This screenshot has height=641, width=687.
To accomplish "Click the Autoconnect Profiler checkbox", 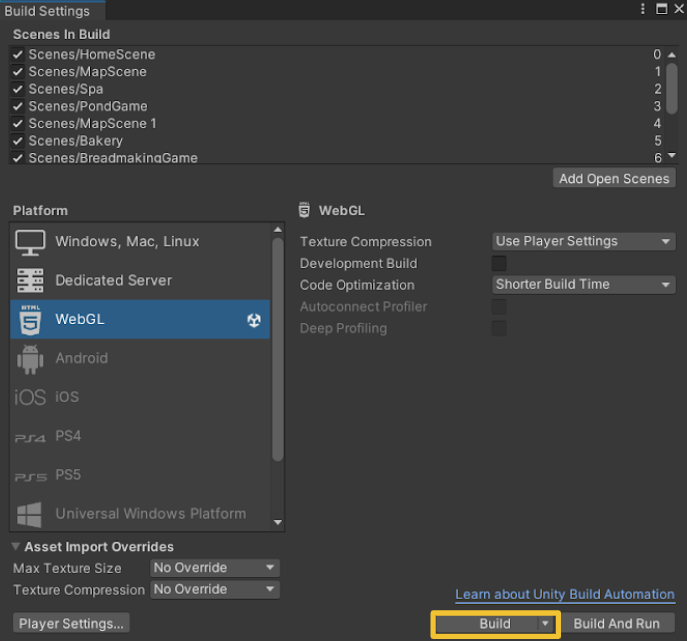I will pos(499,307).
